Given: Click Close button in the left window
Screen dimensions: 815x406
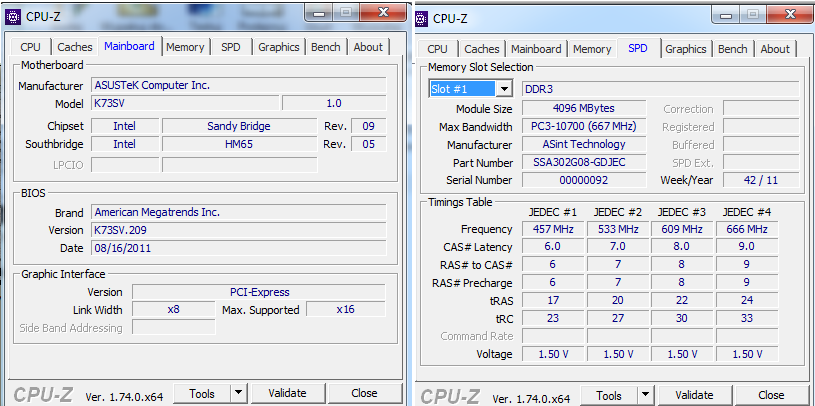Looking at the screenshot, I should point(364,394).
